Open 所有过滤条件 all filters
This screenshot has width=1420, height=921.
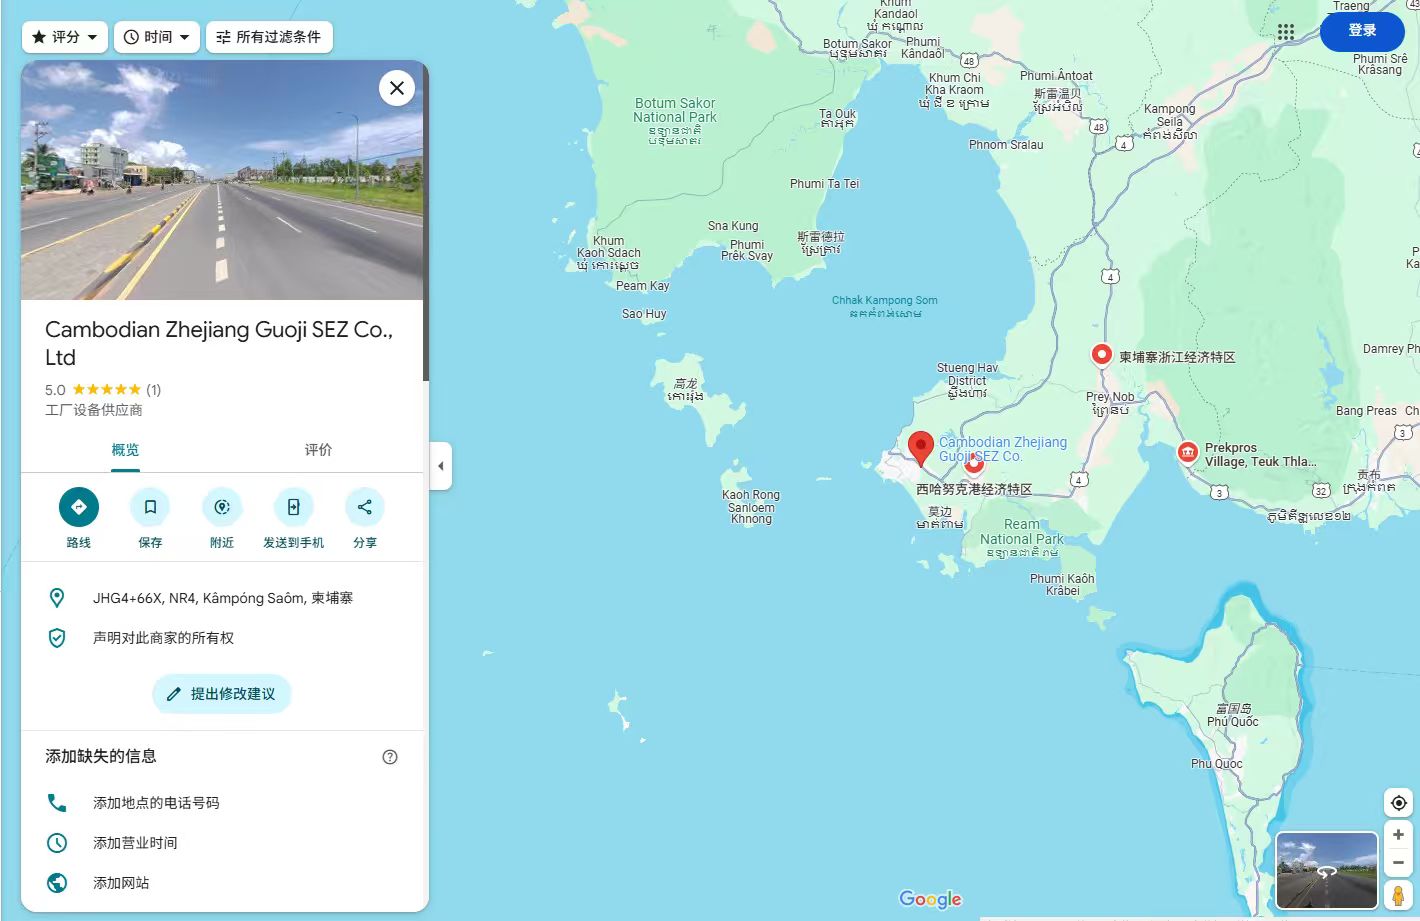(x=269, y=37)
